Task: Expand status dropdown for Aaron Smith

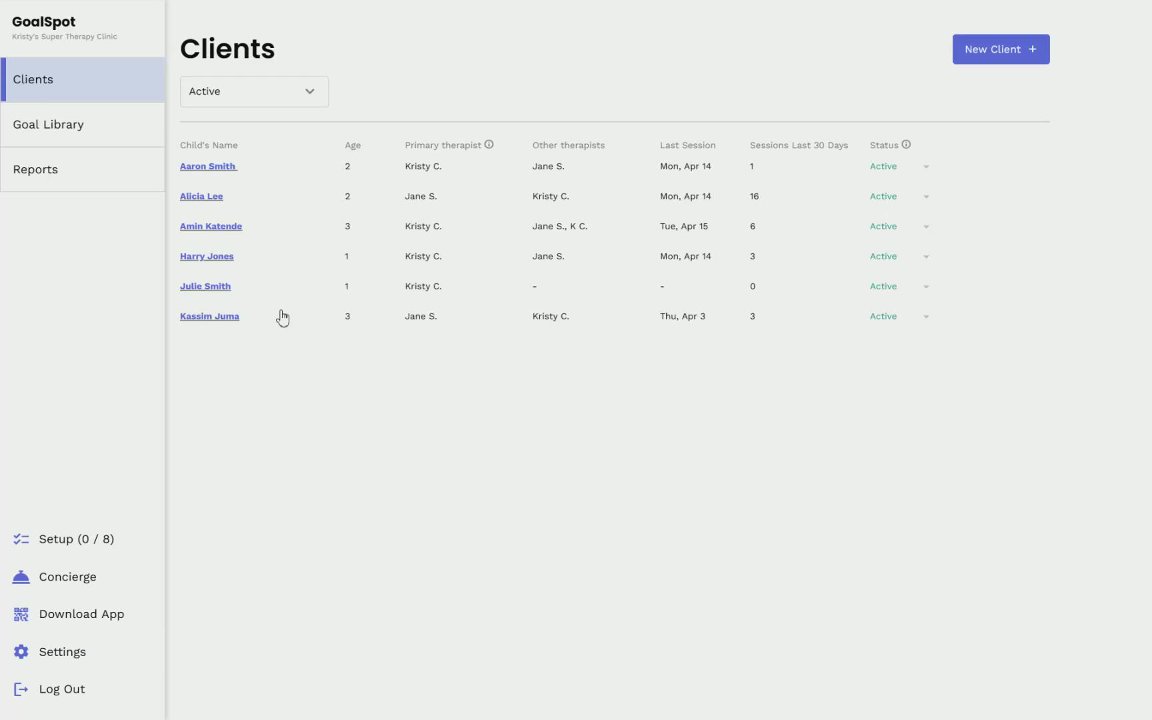Action: [926, 167]
